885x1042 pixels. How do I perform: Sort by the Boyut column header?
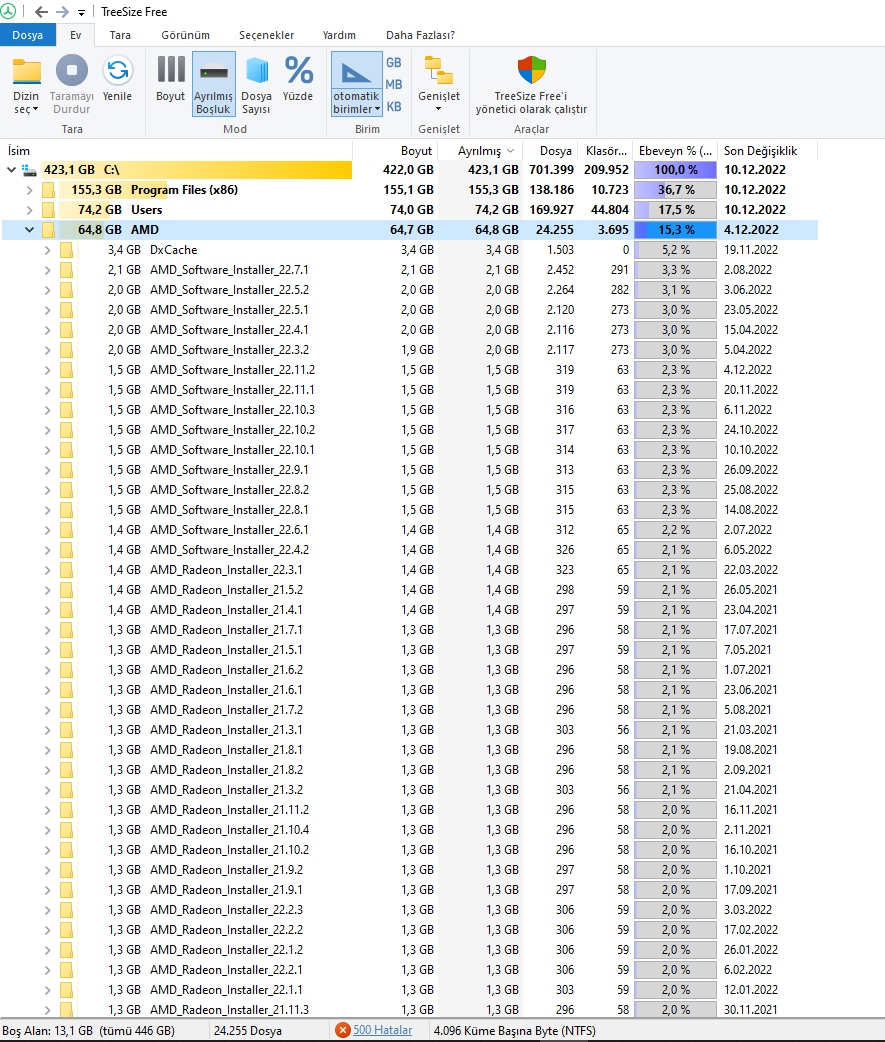(x=416, y=151)
